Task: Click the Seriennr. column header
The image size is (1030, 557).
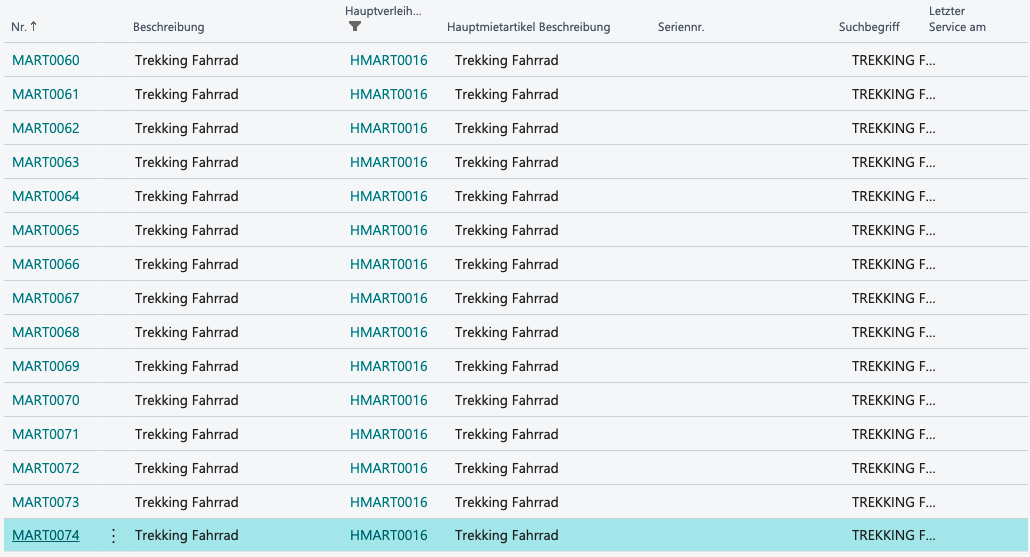Action: [681, 27]
